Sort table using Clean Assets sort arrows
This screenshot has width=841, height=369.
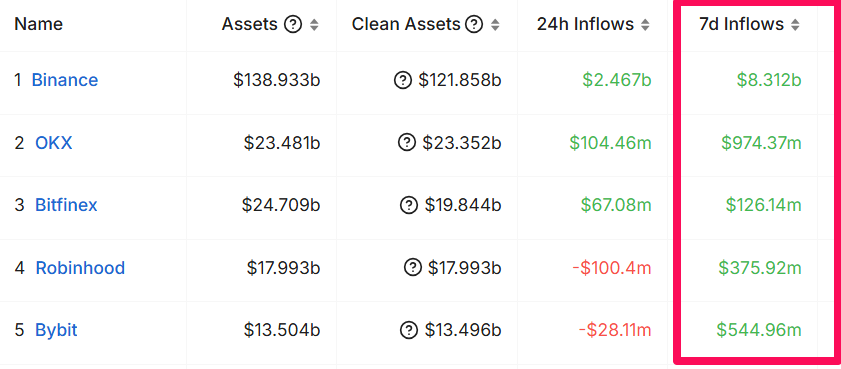(x=495, y=25)
